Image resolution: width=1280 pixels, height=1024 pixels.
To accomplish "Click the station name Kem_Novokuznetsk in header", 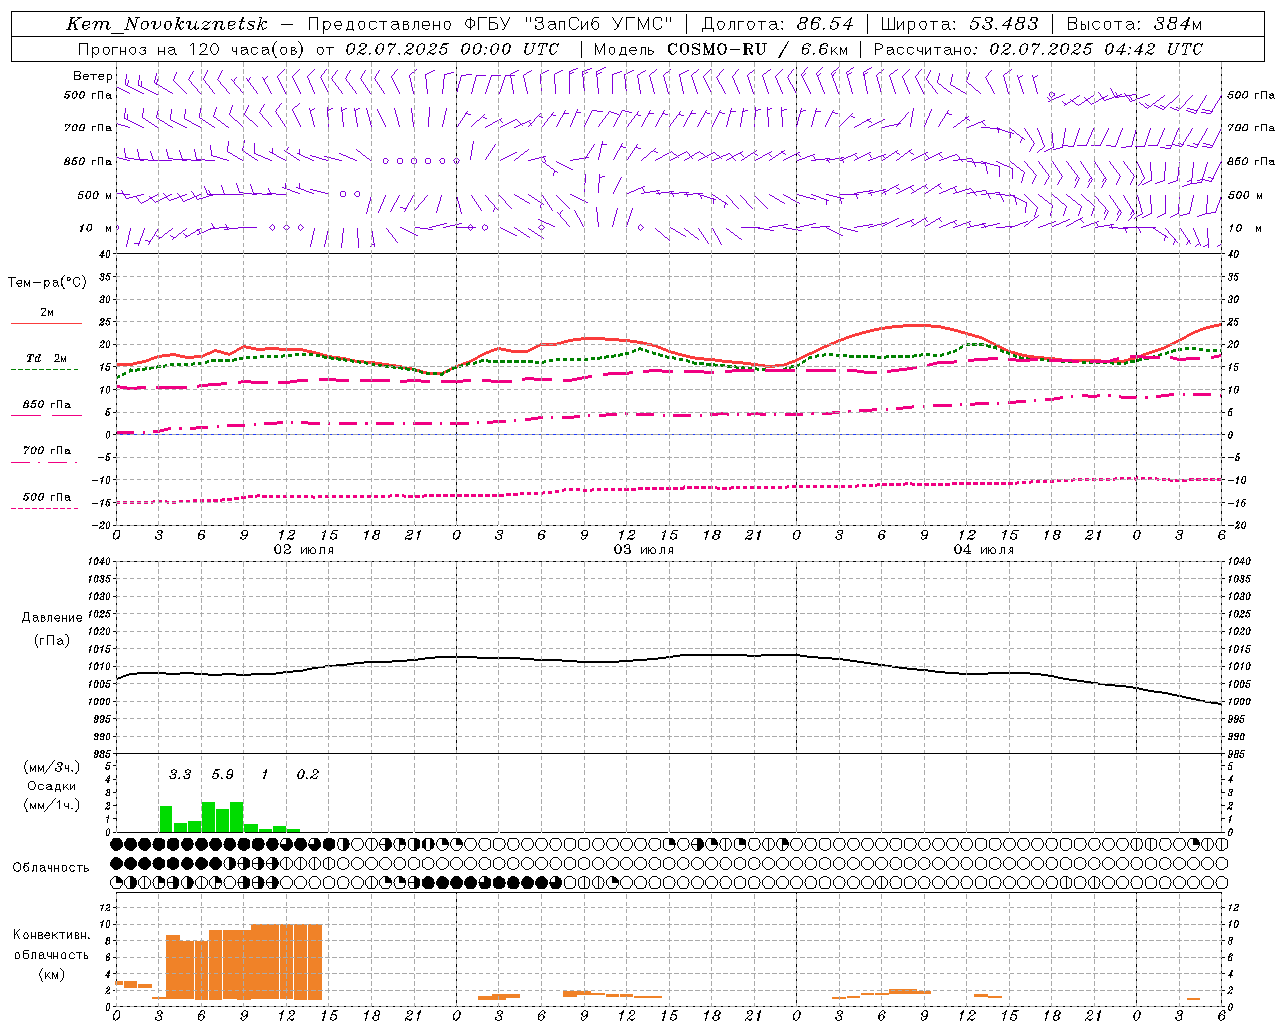I will (x=167, y=24).
